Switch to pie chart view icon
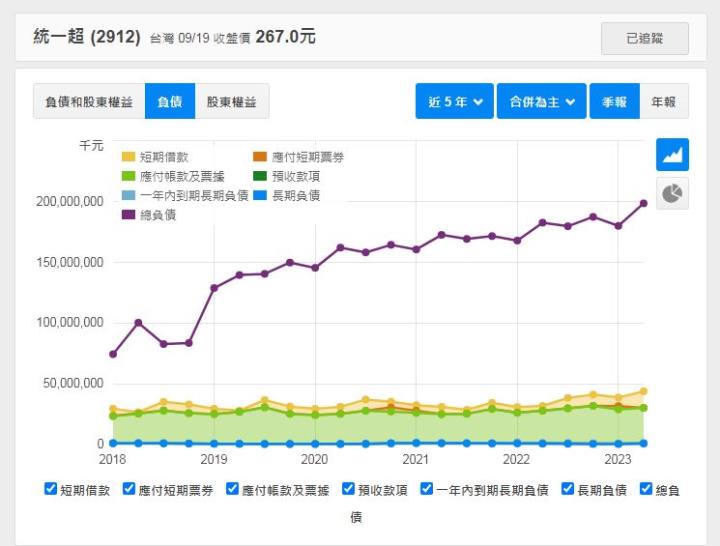720x546 pixels. tap(672, 193)
